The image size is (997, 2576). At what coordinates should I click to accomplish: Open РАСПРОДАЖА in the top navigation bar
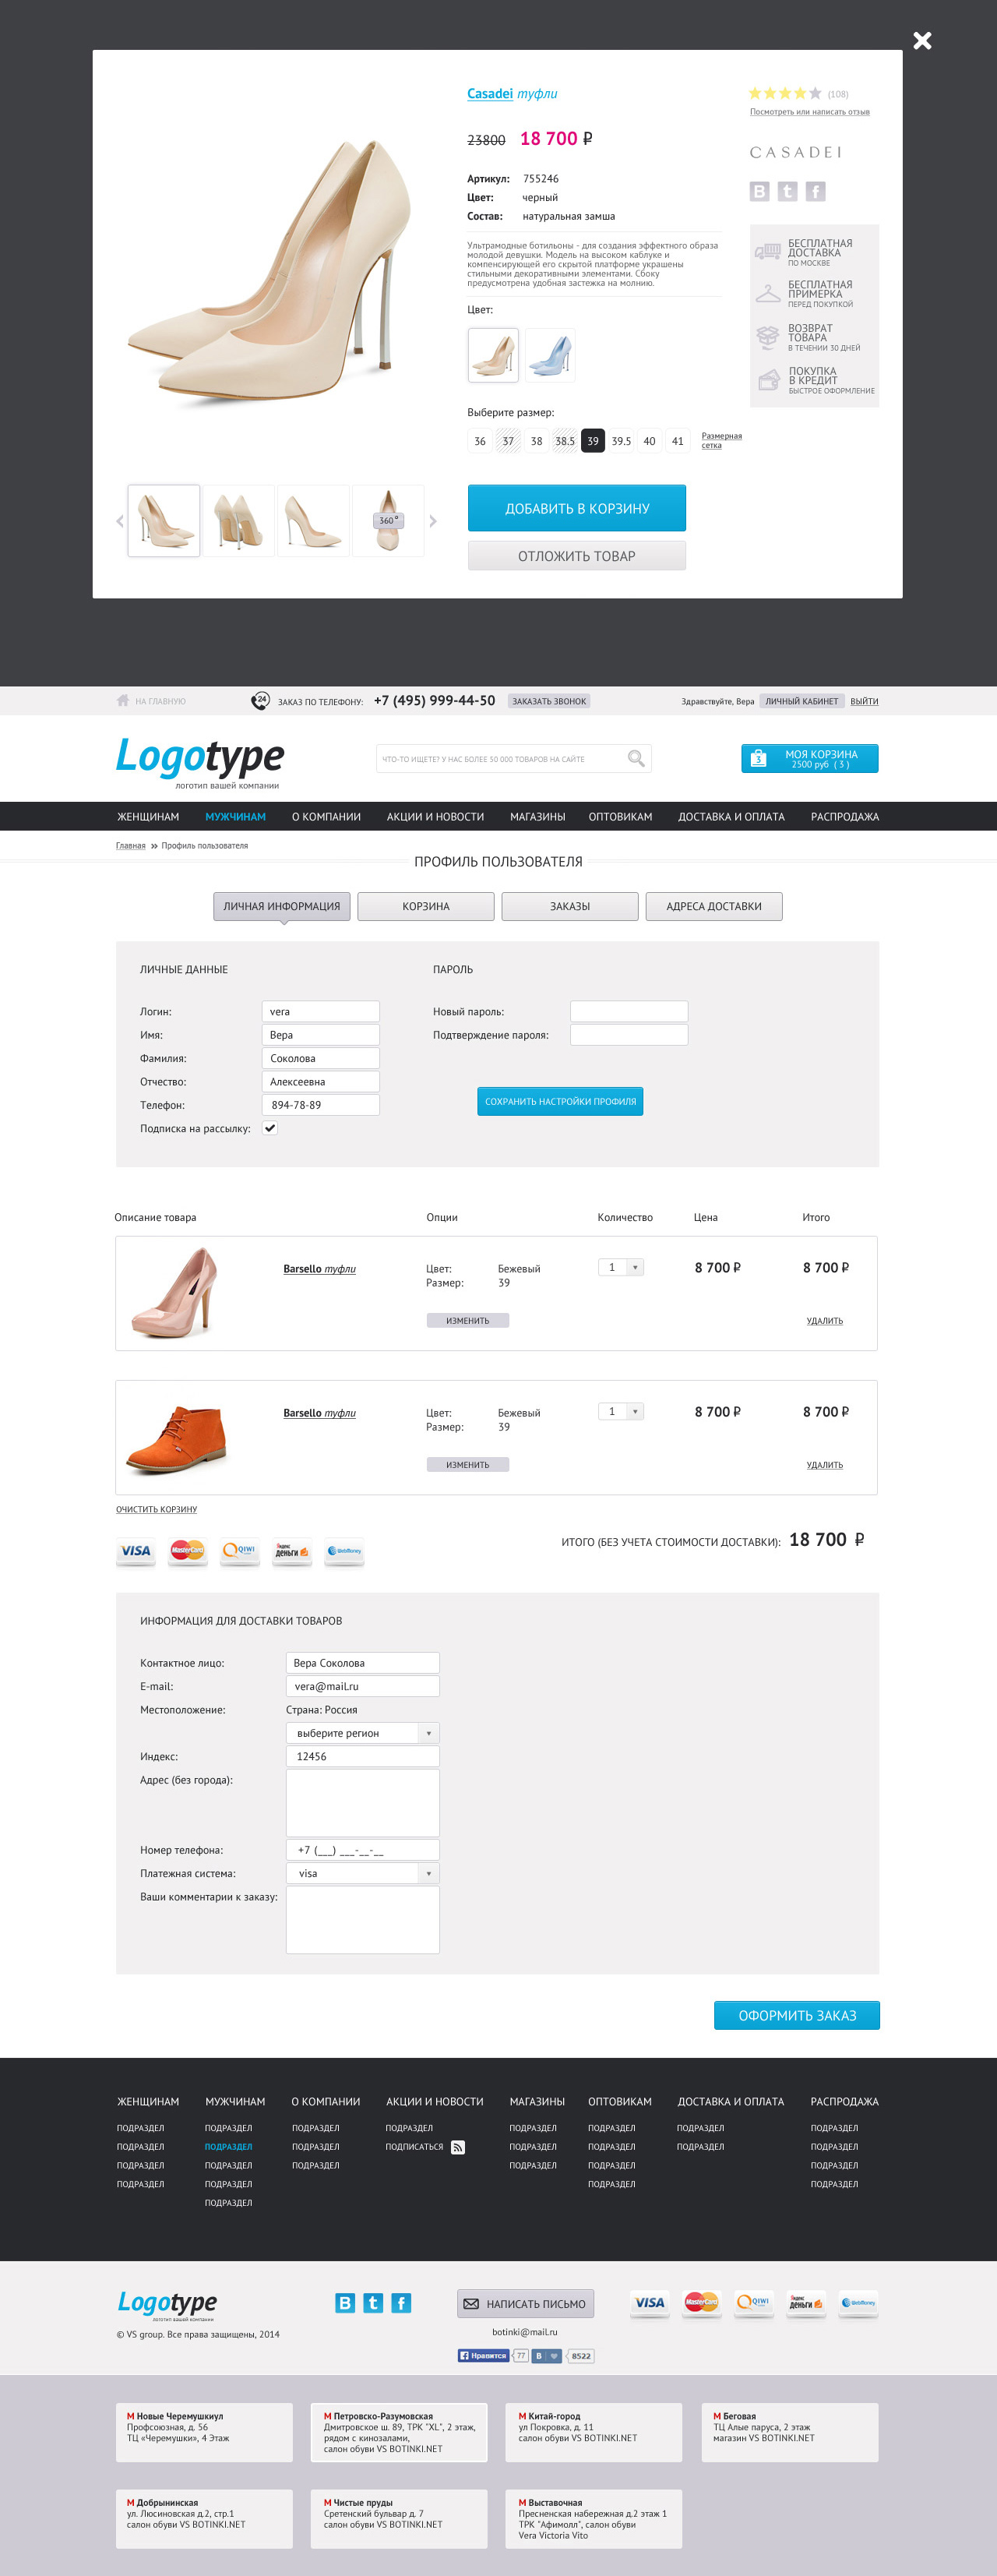[x=845, y=817]
